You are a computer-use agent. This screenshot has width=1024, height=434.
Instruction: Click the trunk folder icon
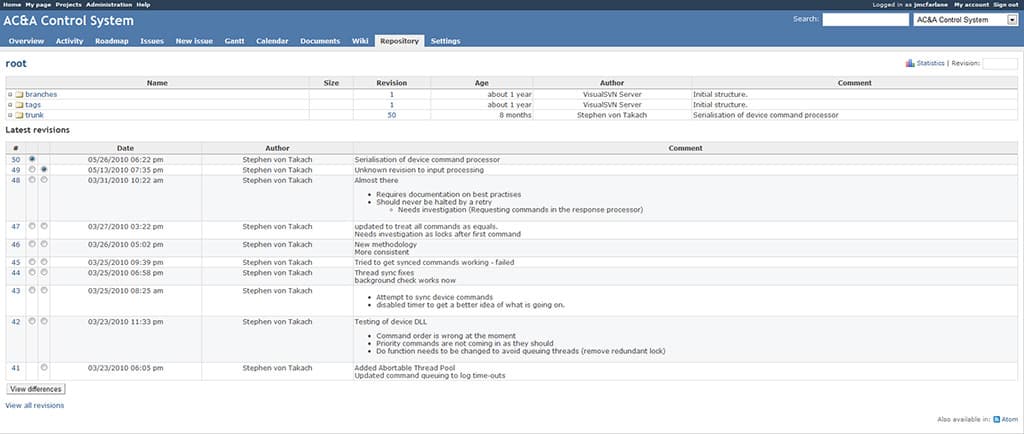click(19, 116)
